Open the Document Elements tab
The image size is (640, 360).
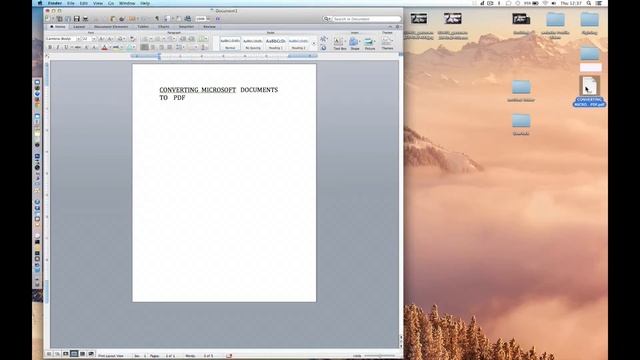coord(111,27)
